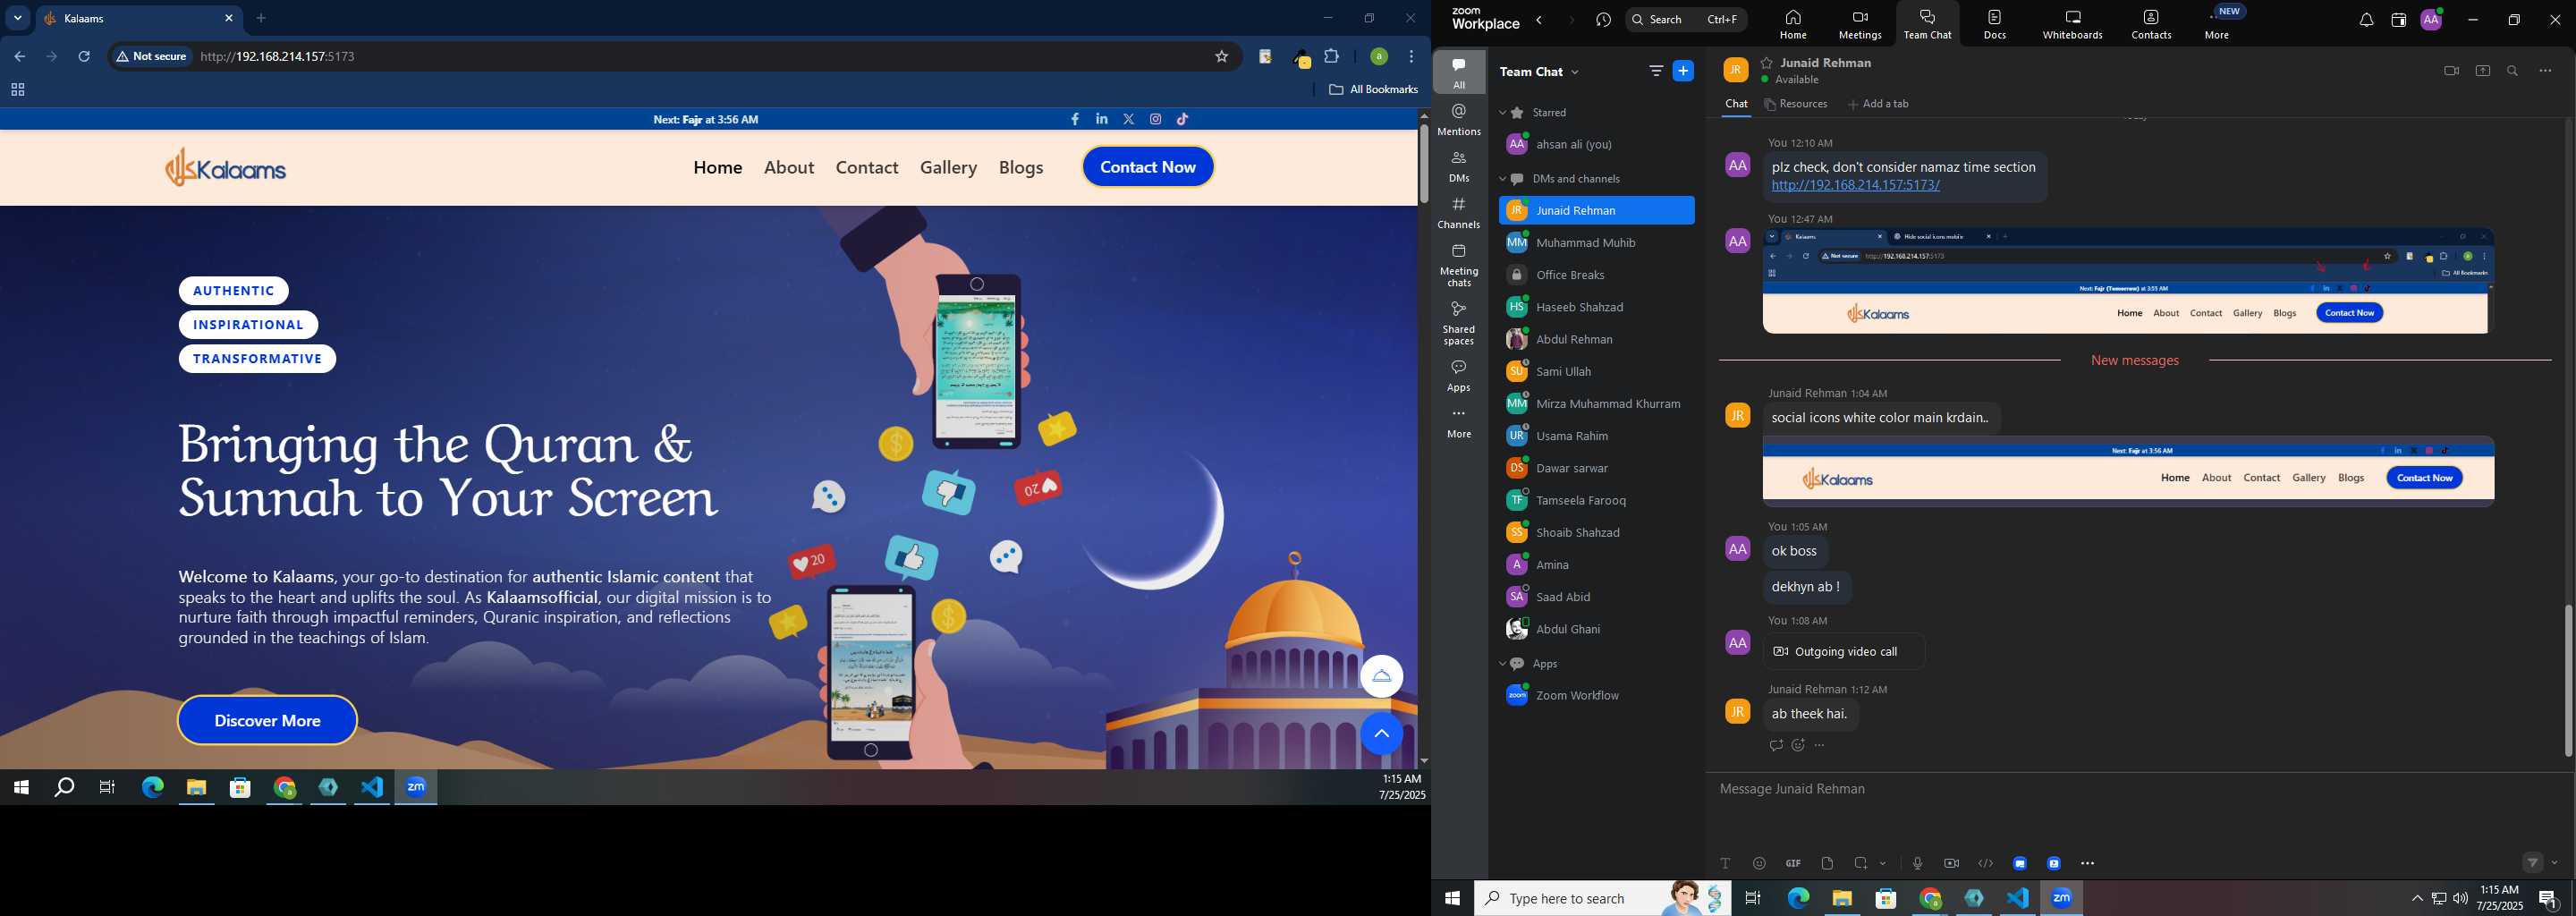Open Kalaams Instagram icon in top bar
2576x916 pixels.
click(x=1155, y=120)
